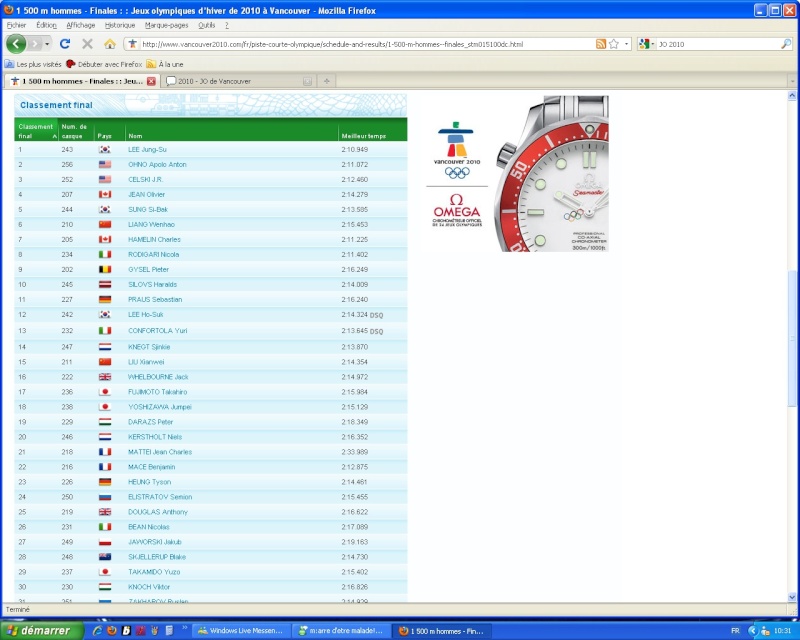Open the address bar URL history dropdown
Screen dimensions: 800x640
click(x=627, y=44)
